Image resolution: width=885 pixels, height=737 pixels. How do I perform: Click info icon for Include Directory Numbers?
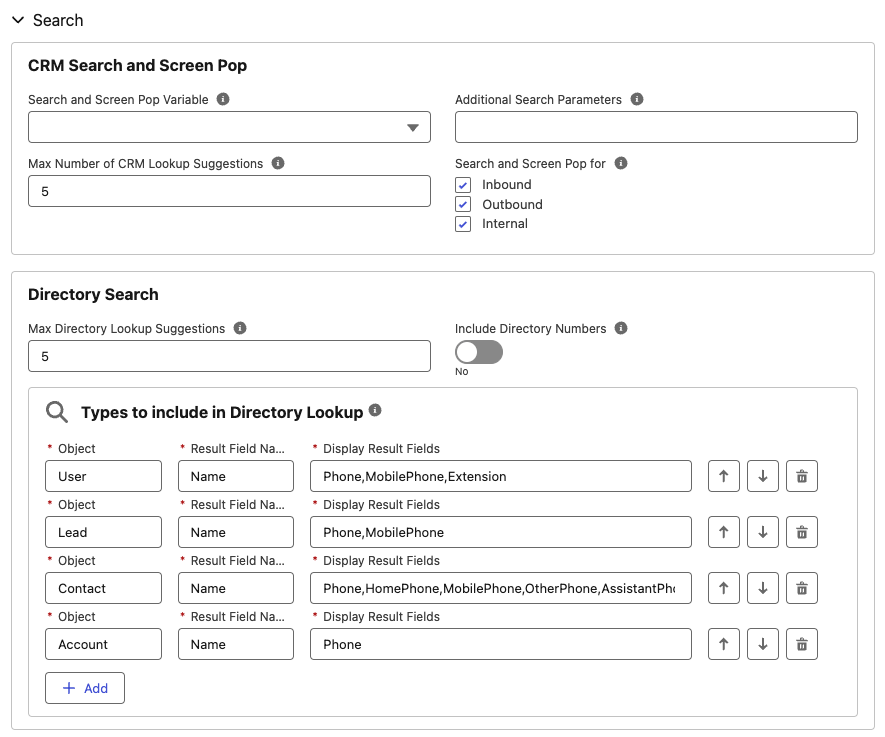(x=621, y=328)
